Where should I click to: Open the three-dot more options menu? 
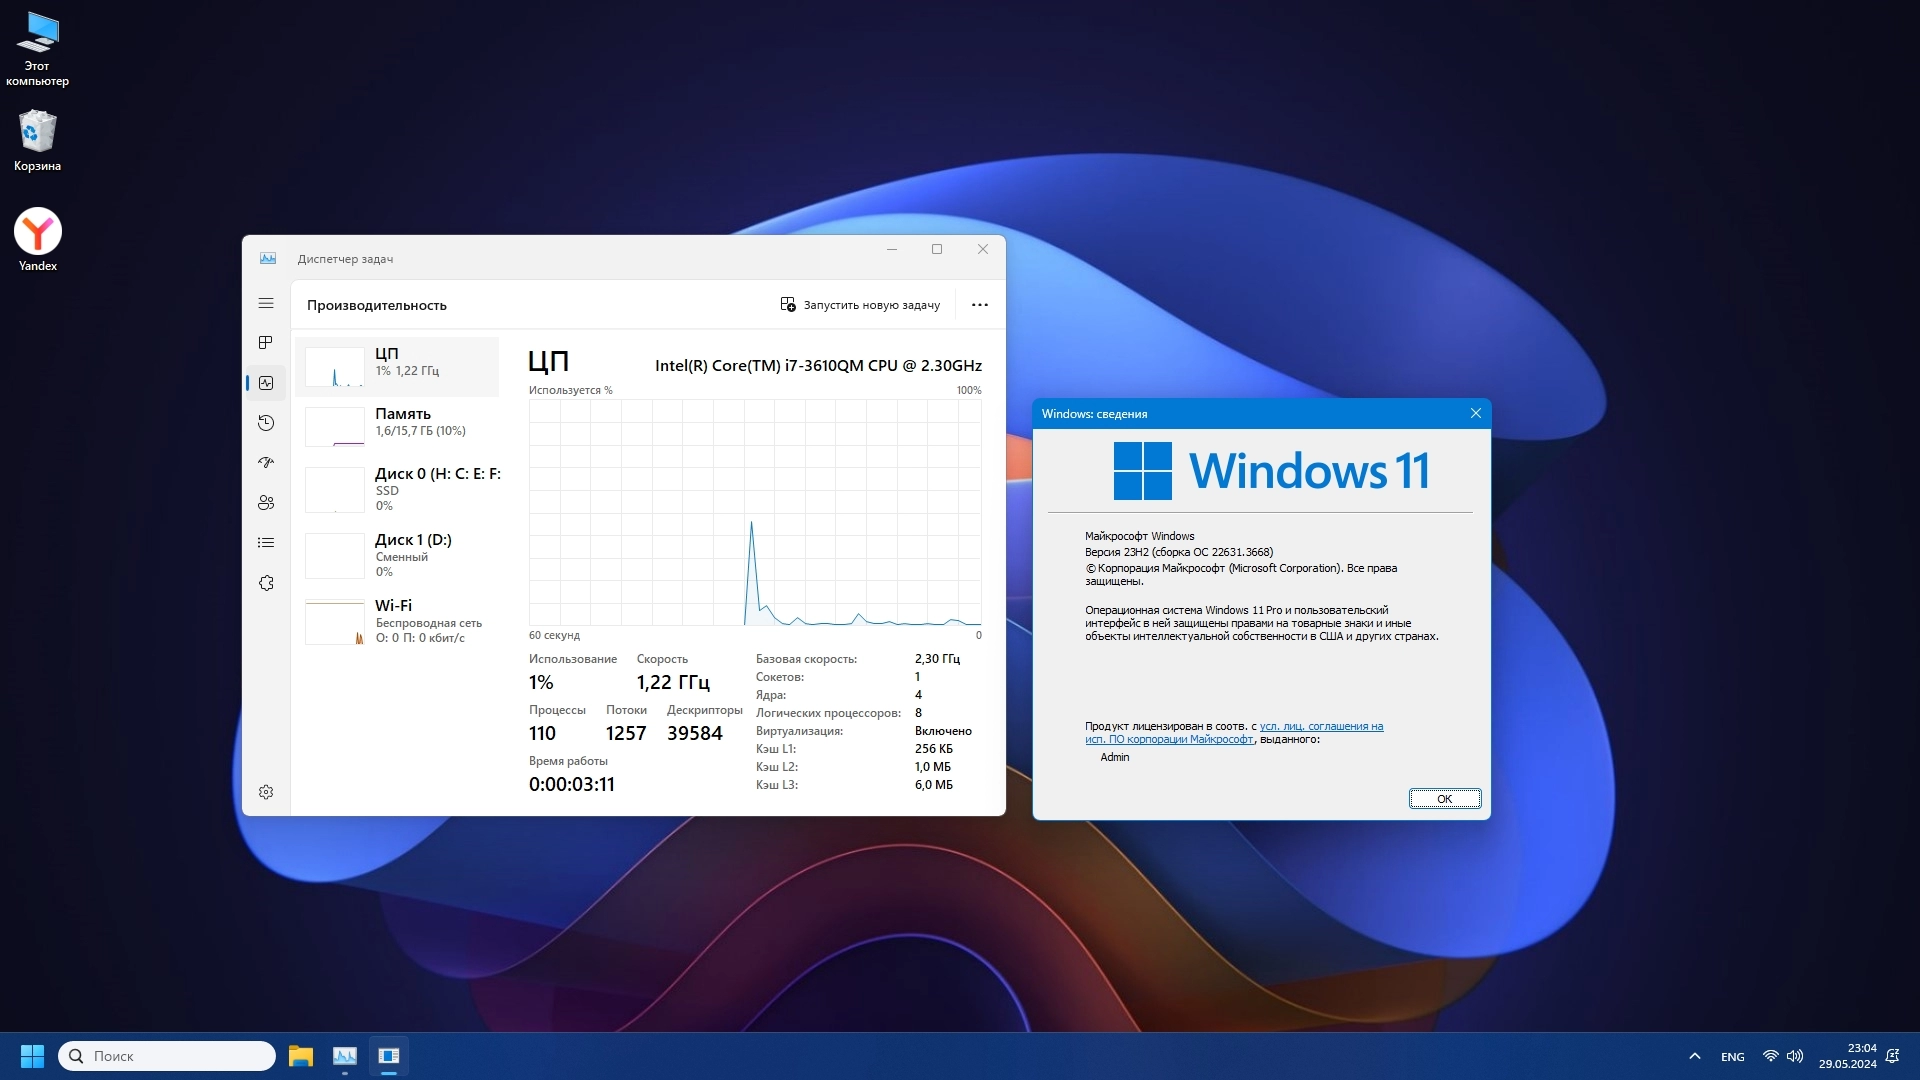click(979, 305)
